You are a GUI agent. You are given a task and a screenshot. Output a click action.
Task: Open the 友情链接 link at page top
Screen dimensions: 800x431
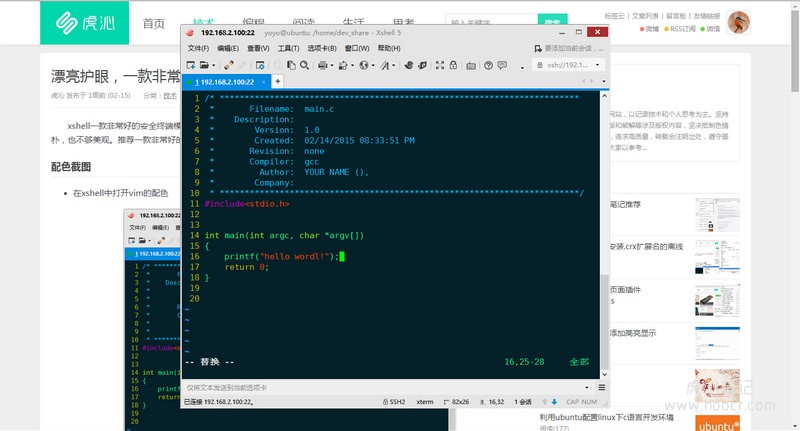click(x=707, y=16)
